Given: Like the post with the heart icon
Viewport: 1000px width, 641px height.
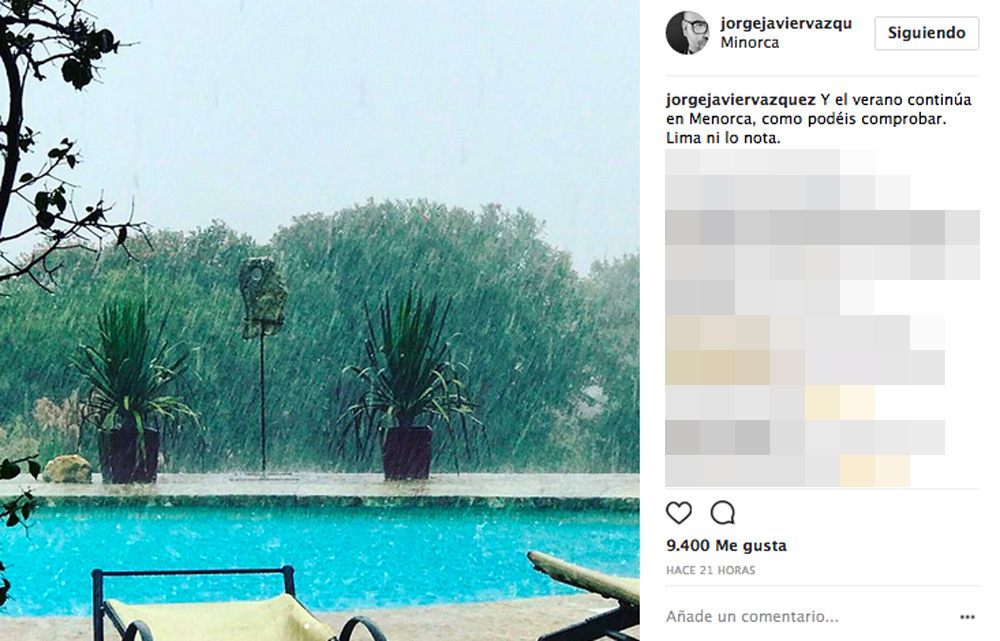Looking at the screenshot, I should [x=679, y=513].
